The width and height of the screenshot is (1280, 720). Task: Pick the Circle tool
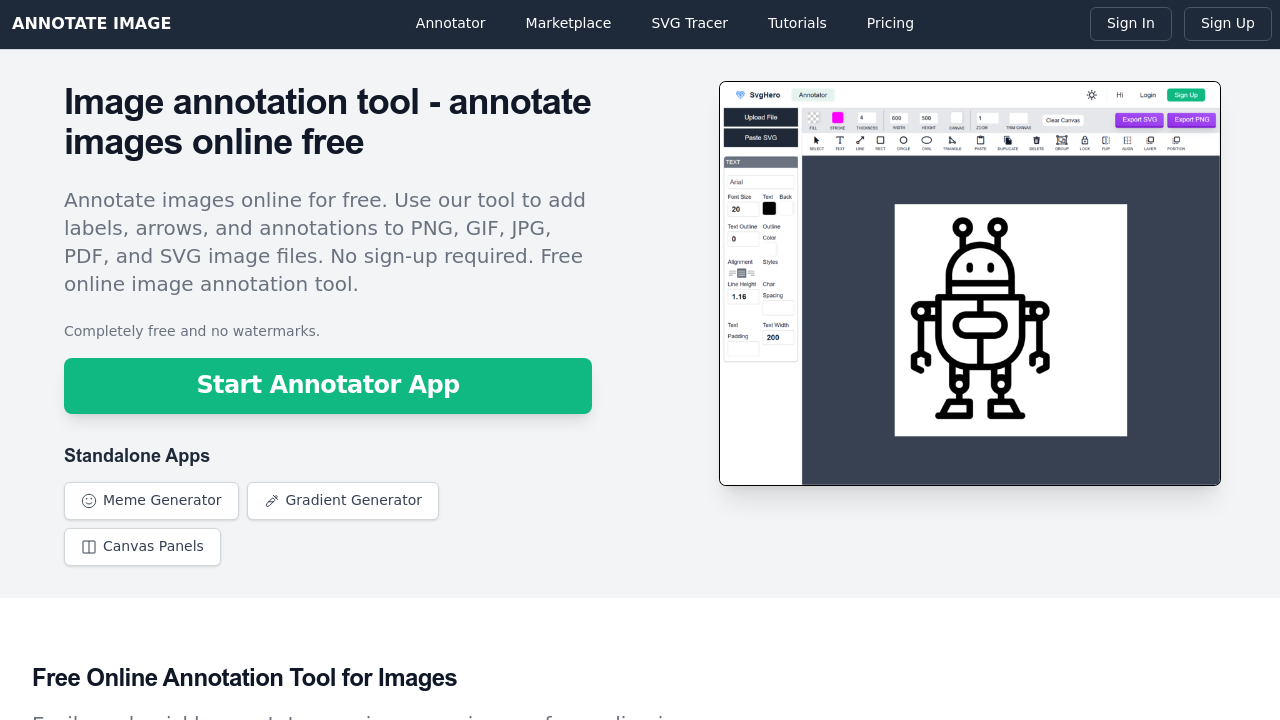coord(903,140)
